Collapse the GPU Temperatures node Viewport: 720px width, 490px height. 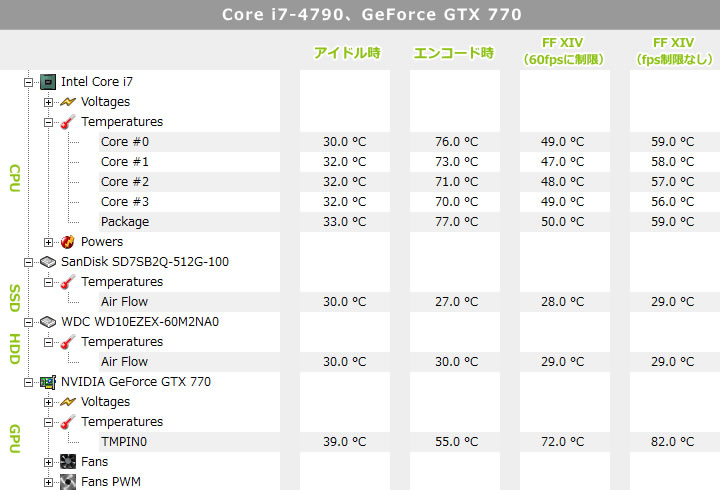(48, 422)
